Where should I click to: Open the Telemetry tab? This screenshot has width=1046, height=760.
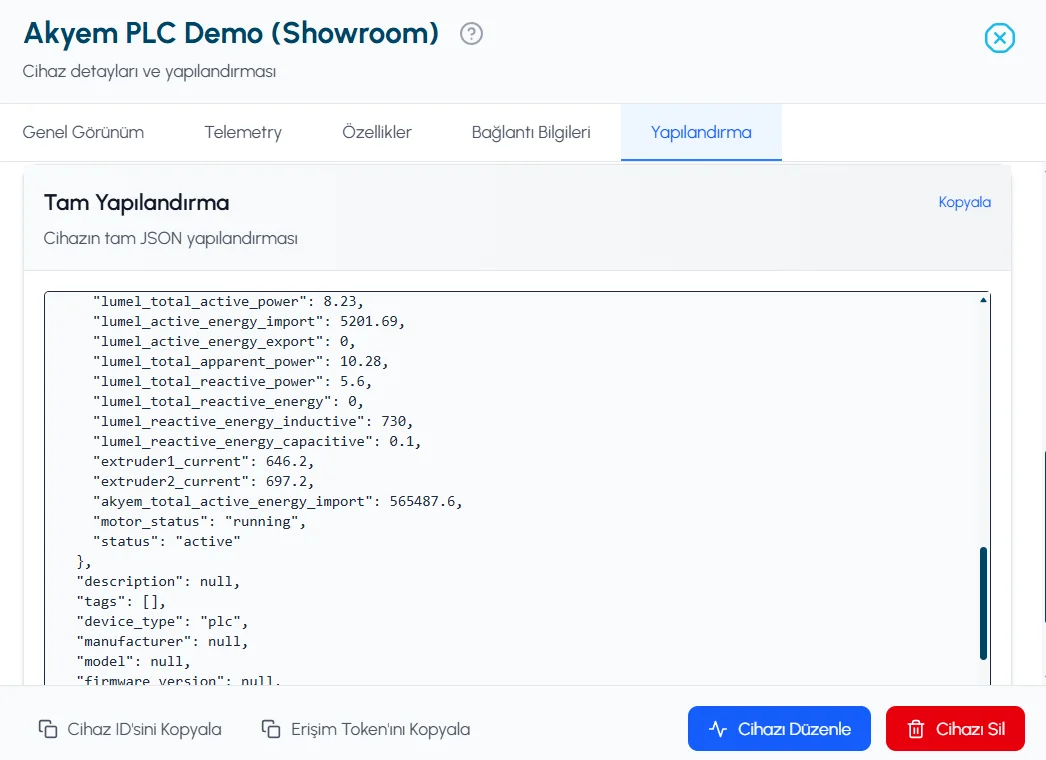pos(243,132)
